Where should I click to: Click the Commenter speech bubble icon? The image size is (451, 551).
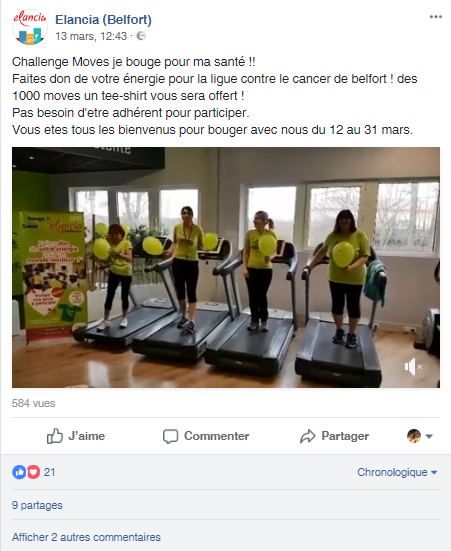point(170,436)
